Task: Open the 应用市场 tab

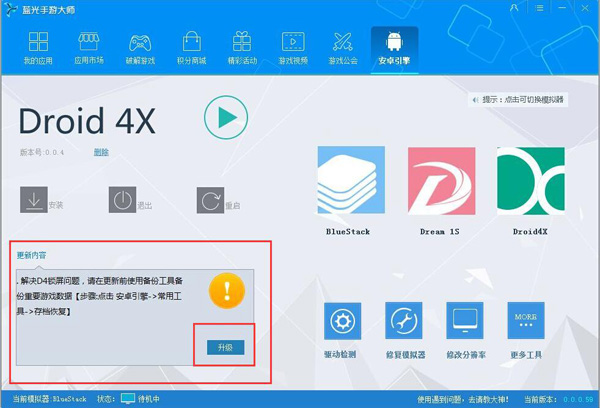Action: 89,48
